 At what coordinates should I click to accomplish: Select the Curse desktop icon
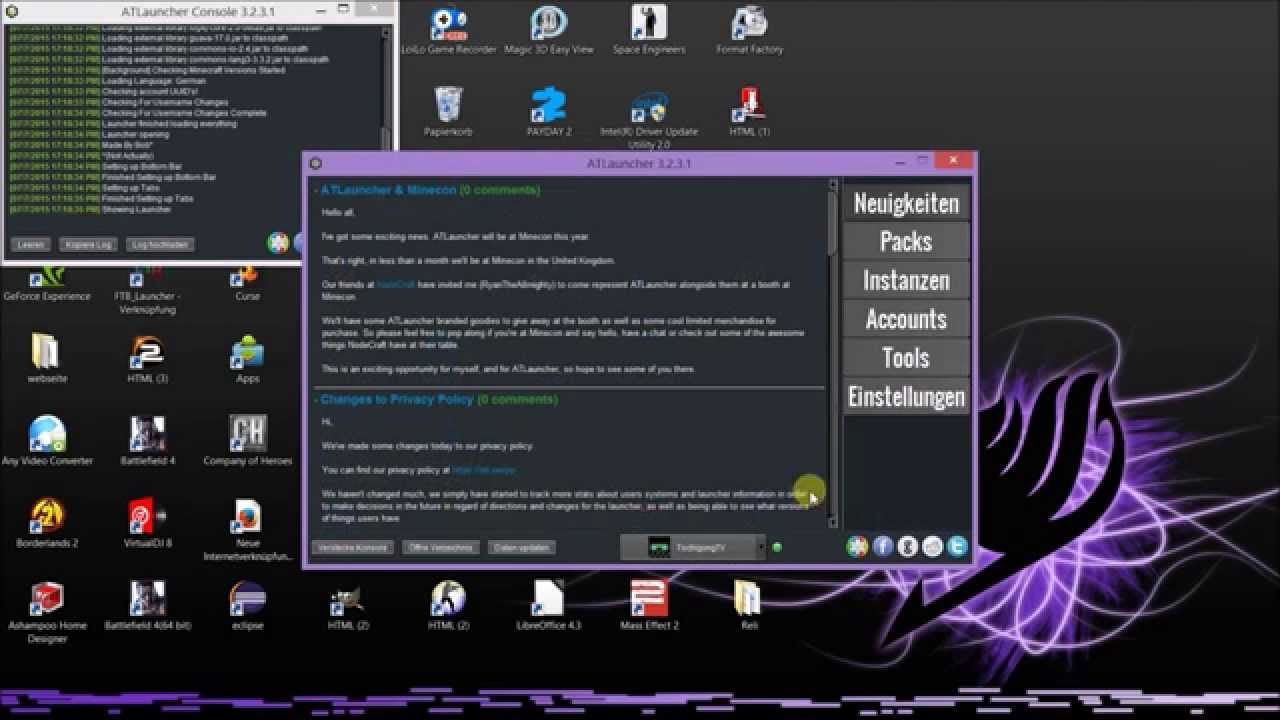click(247, 283)
